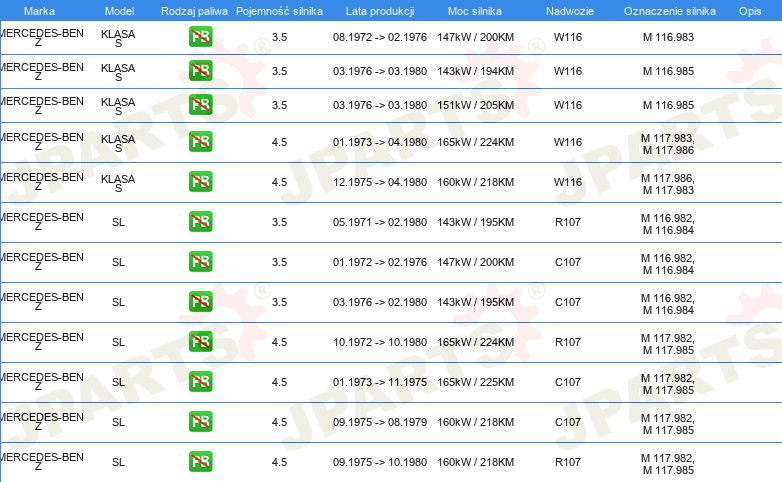782x482 pixels.
Task: Click petrol fuel icon in 143kW / 194KM row
Action: (x=200, y=70)
